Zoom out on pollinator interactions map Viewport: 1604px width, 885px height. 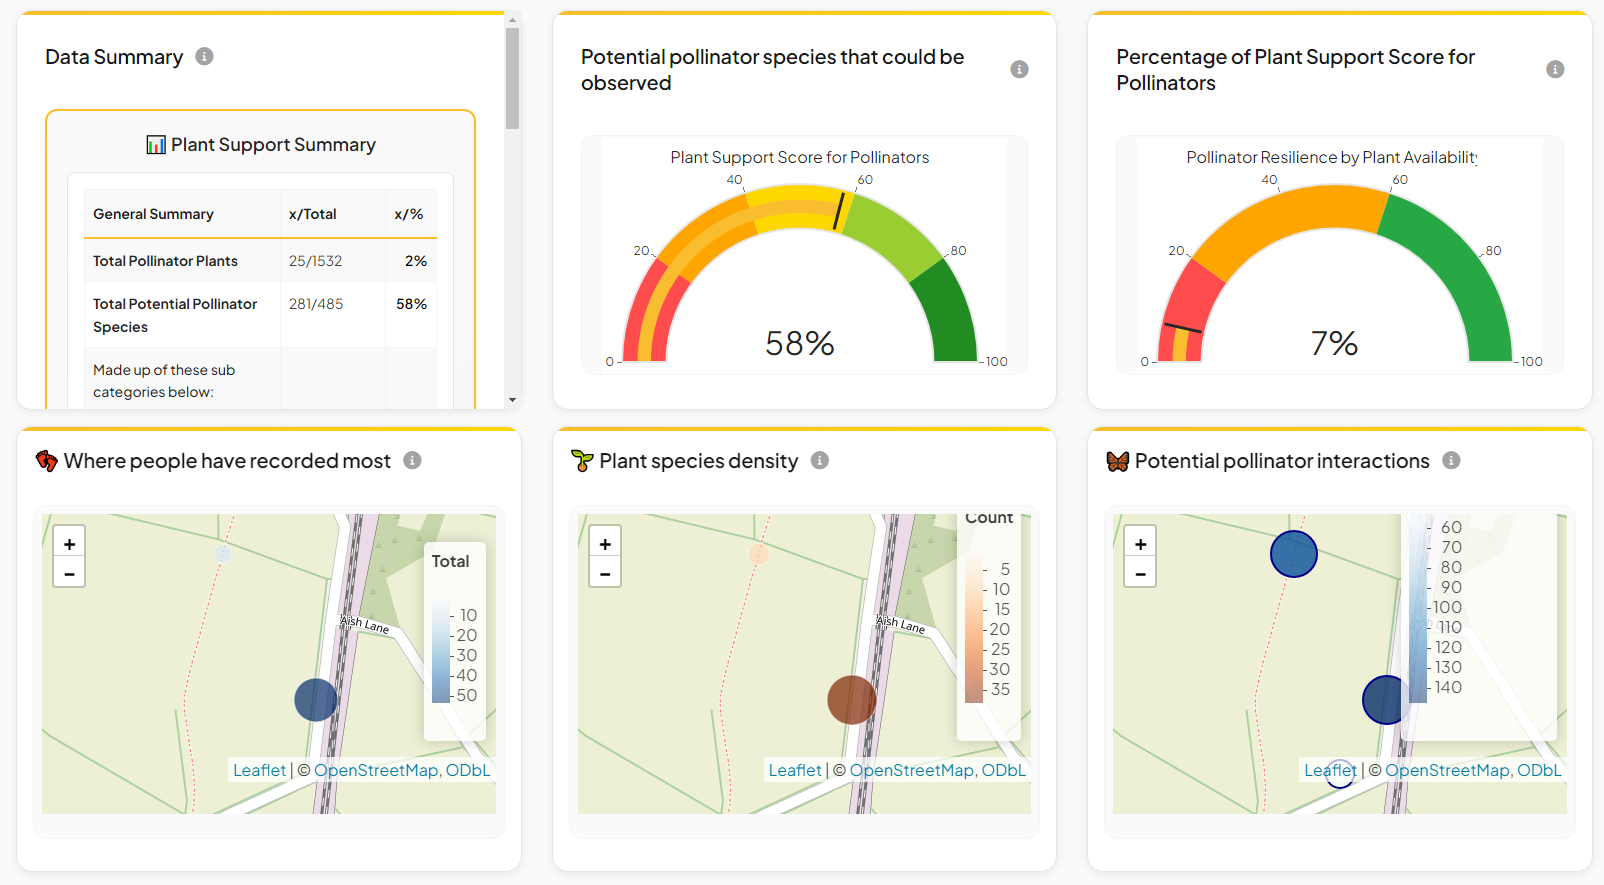click(x=1140, y=573)
